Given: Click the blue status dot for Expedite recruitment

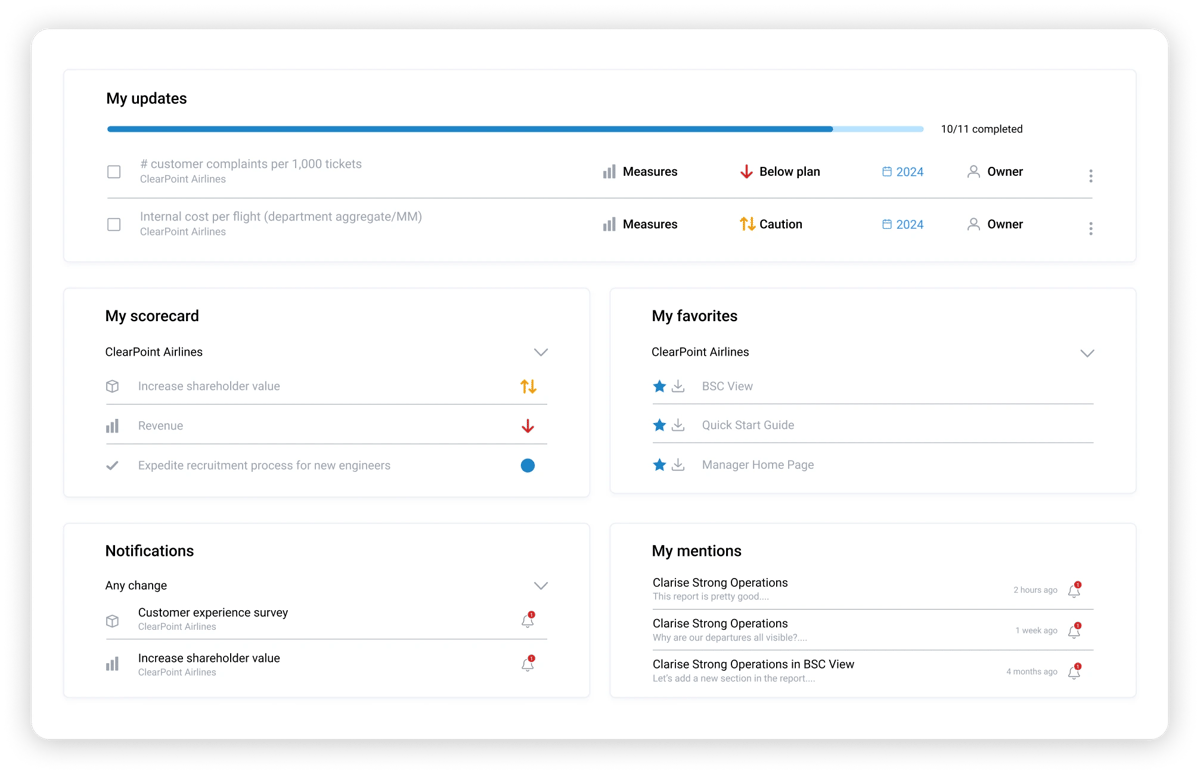Looking at the screenshot, I should [528, 466].
